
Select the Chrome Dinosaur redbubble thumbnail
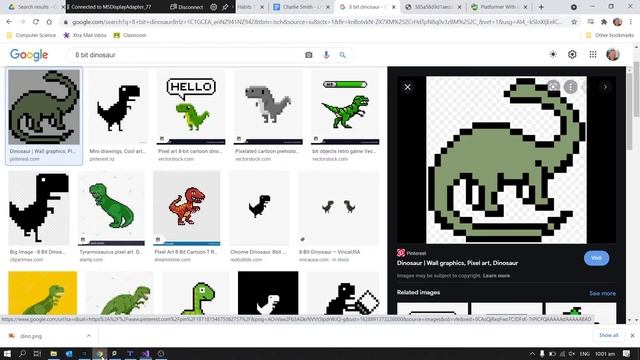pos(259,208)
